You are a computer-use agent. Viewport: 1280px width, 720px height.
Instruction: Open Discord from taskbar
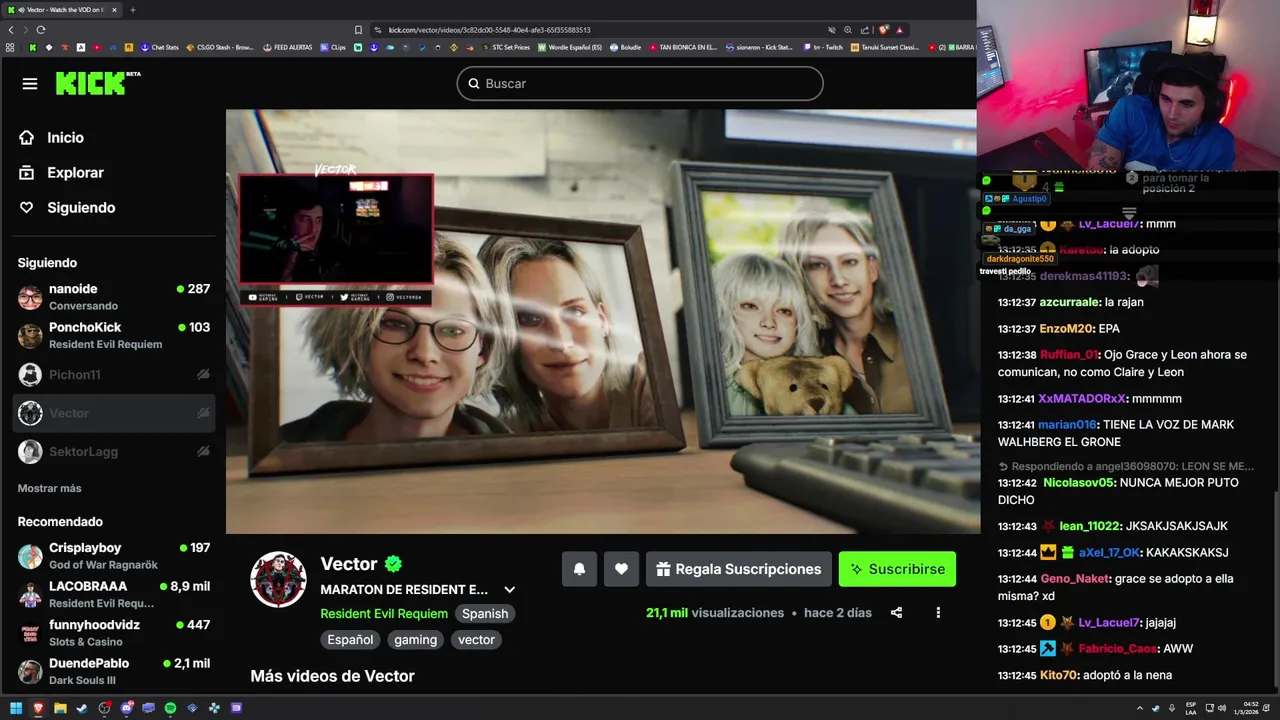coord(126,708)
